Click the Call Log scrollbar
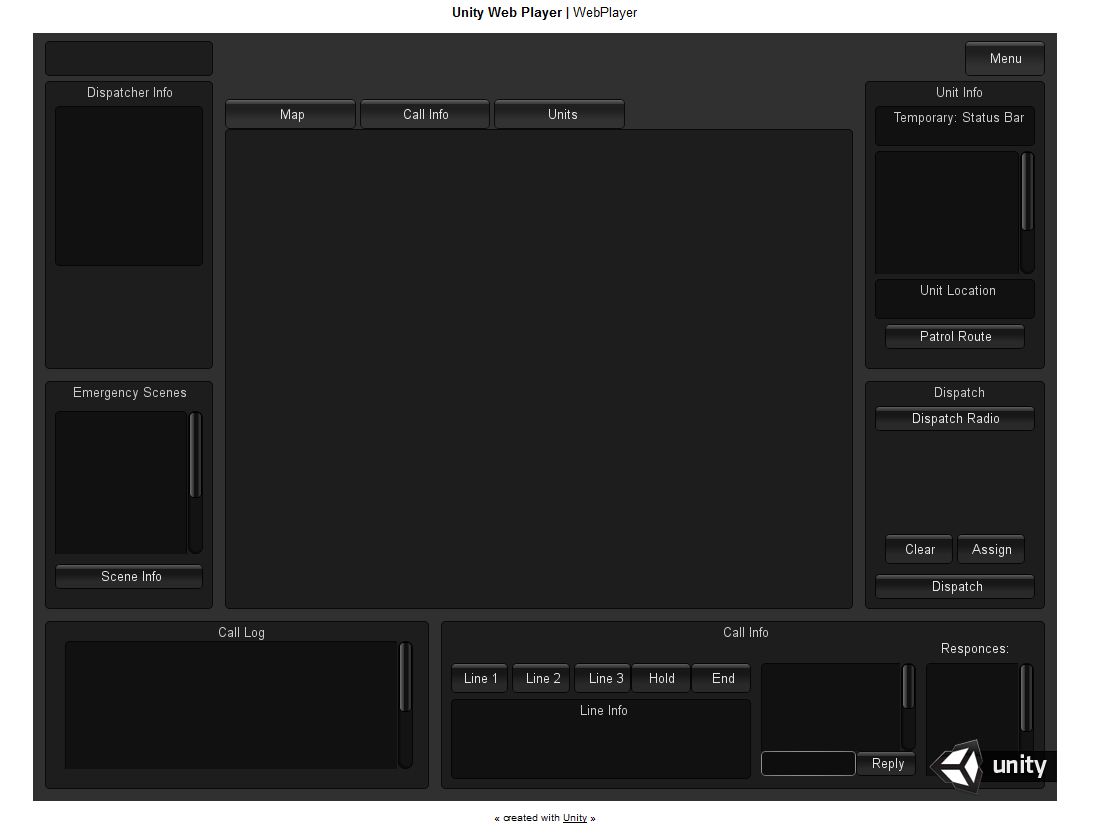 coord(405,704)
